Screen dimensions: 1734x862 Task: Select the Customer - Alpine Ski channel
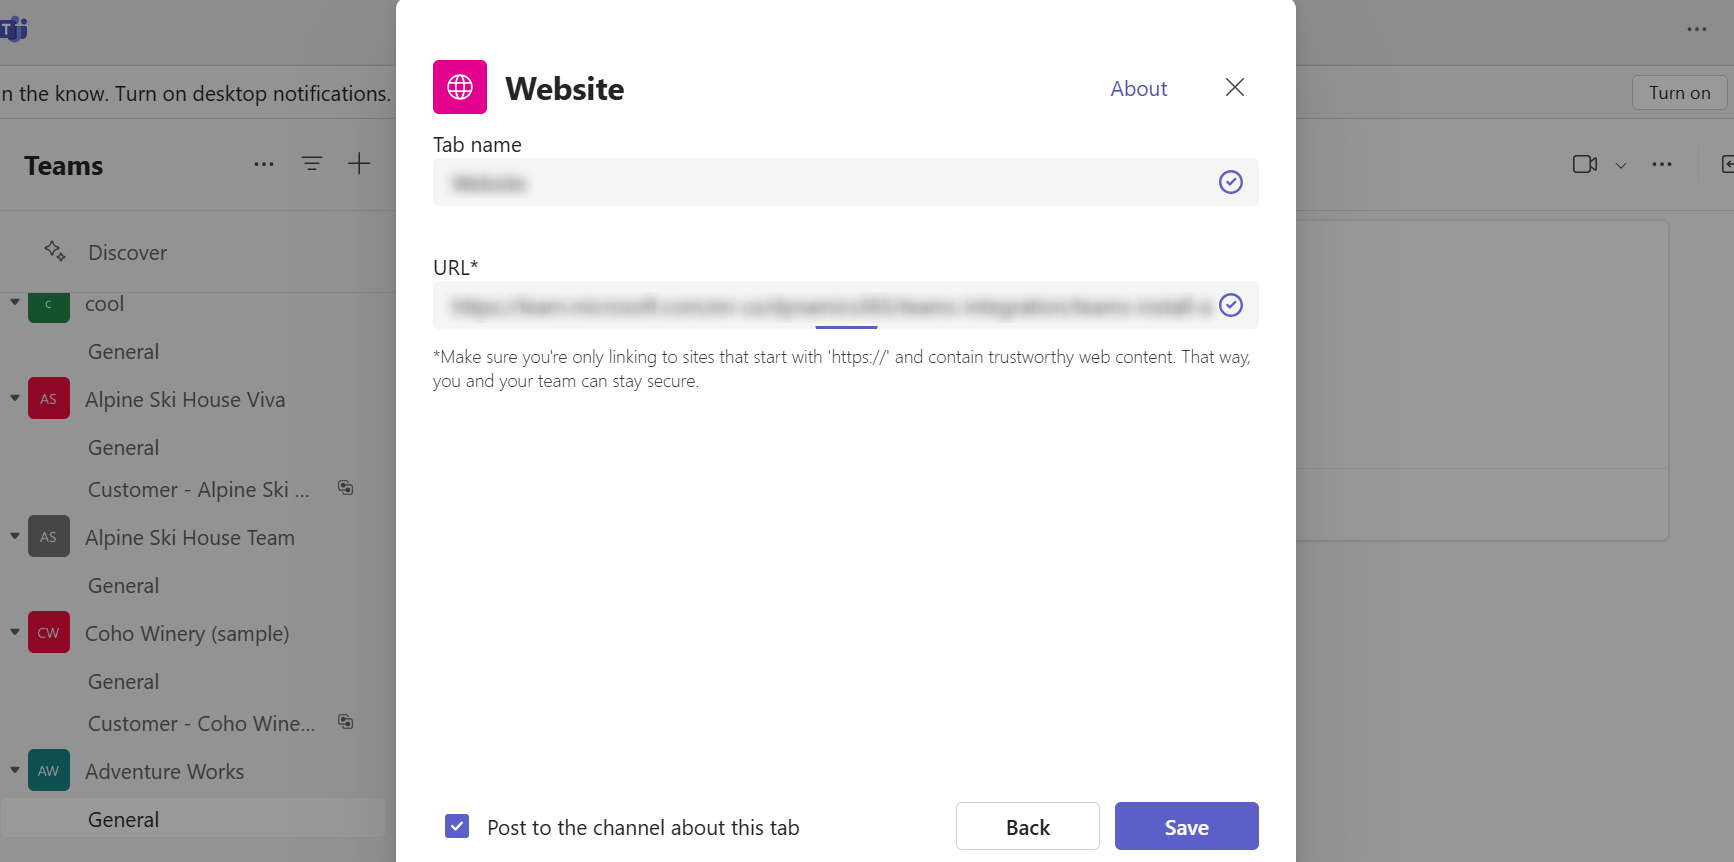point(196,489)
